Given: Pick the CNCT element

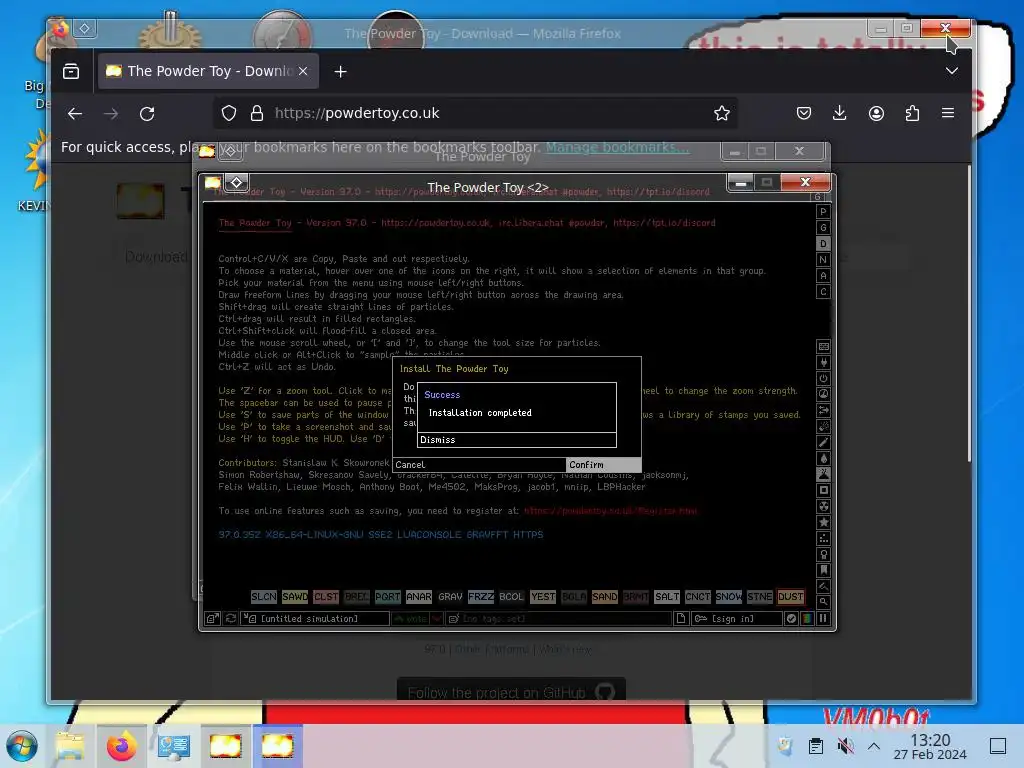Looking at the screenshot, I should click(697, 597).
